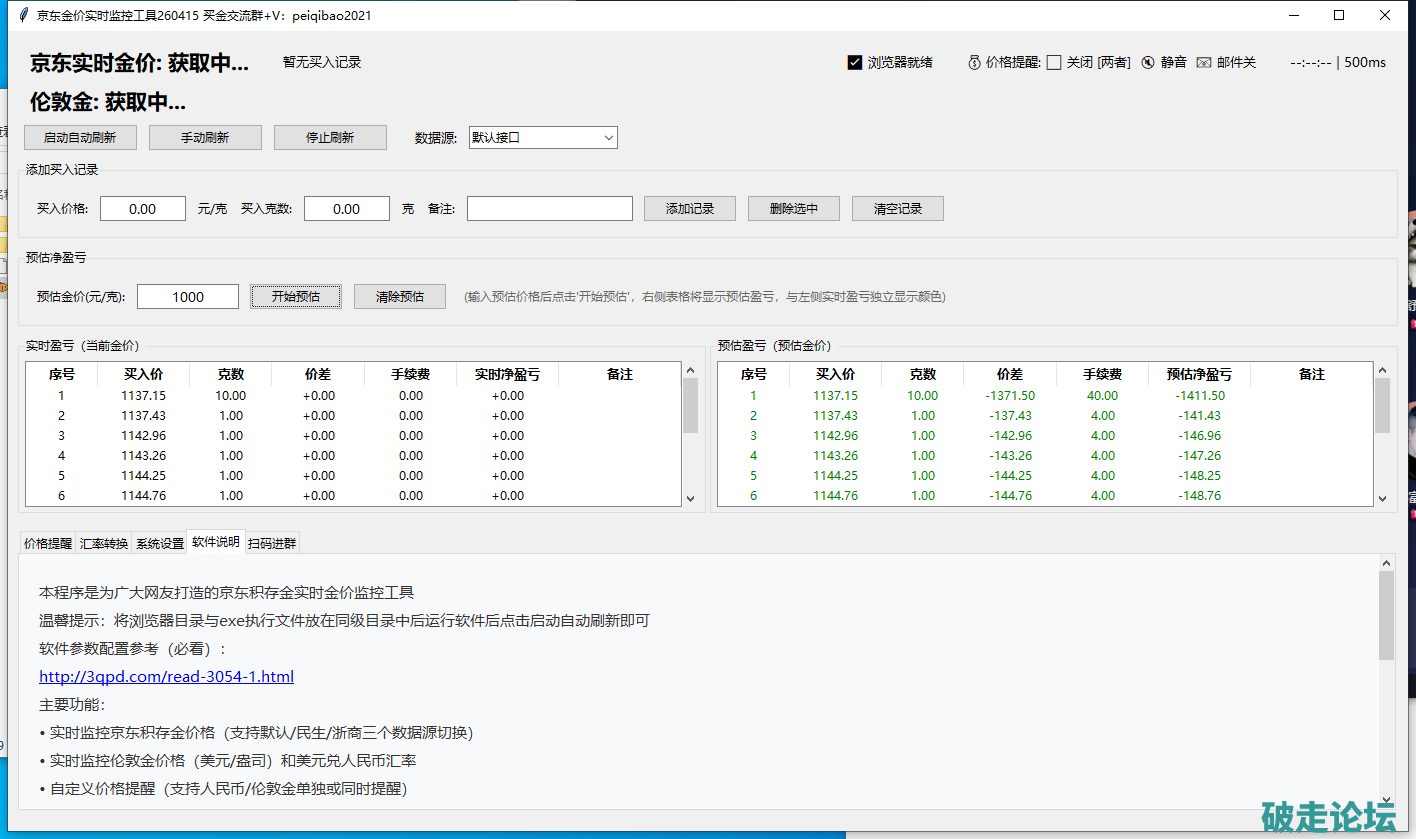Click the email alert (邮件关) envelope icon
Image resolution: width=1416 pixels, height=839 pixels.
pos(1204,62)
